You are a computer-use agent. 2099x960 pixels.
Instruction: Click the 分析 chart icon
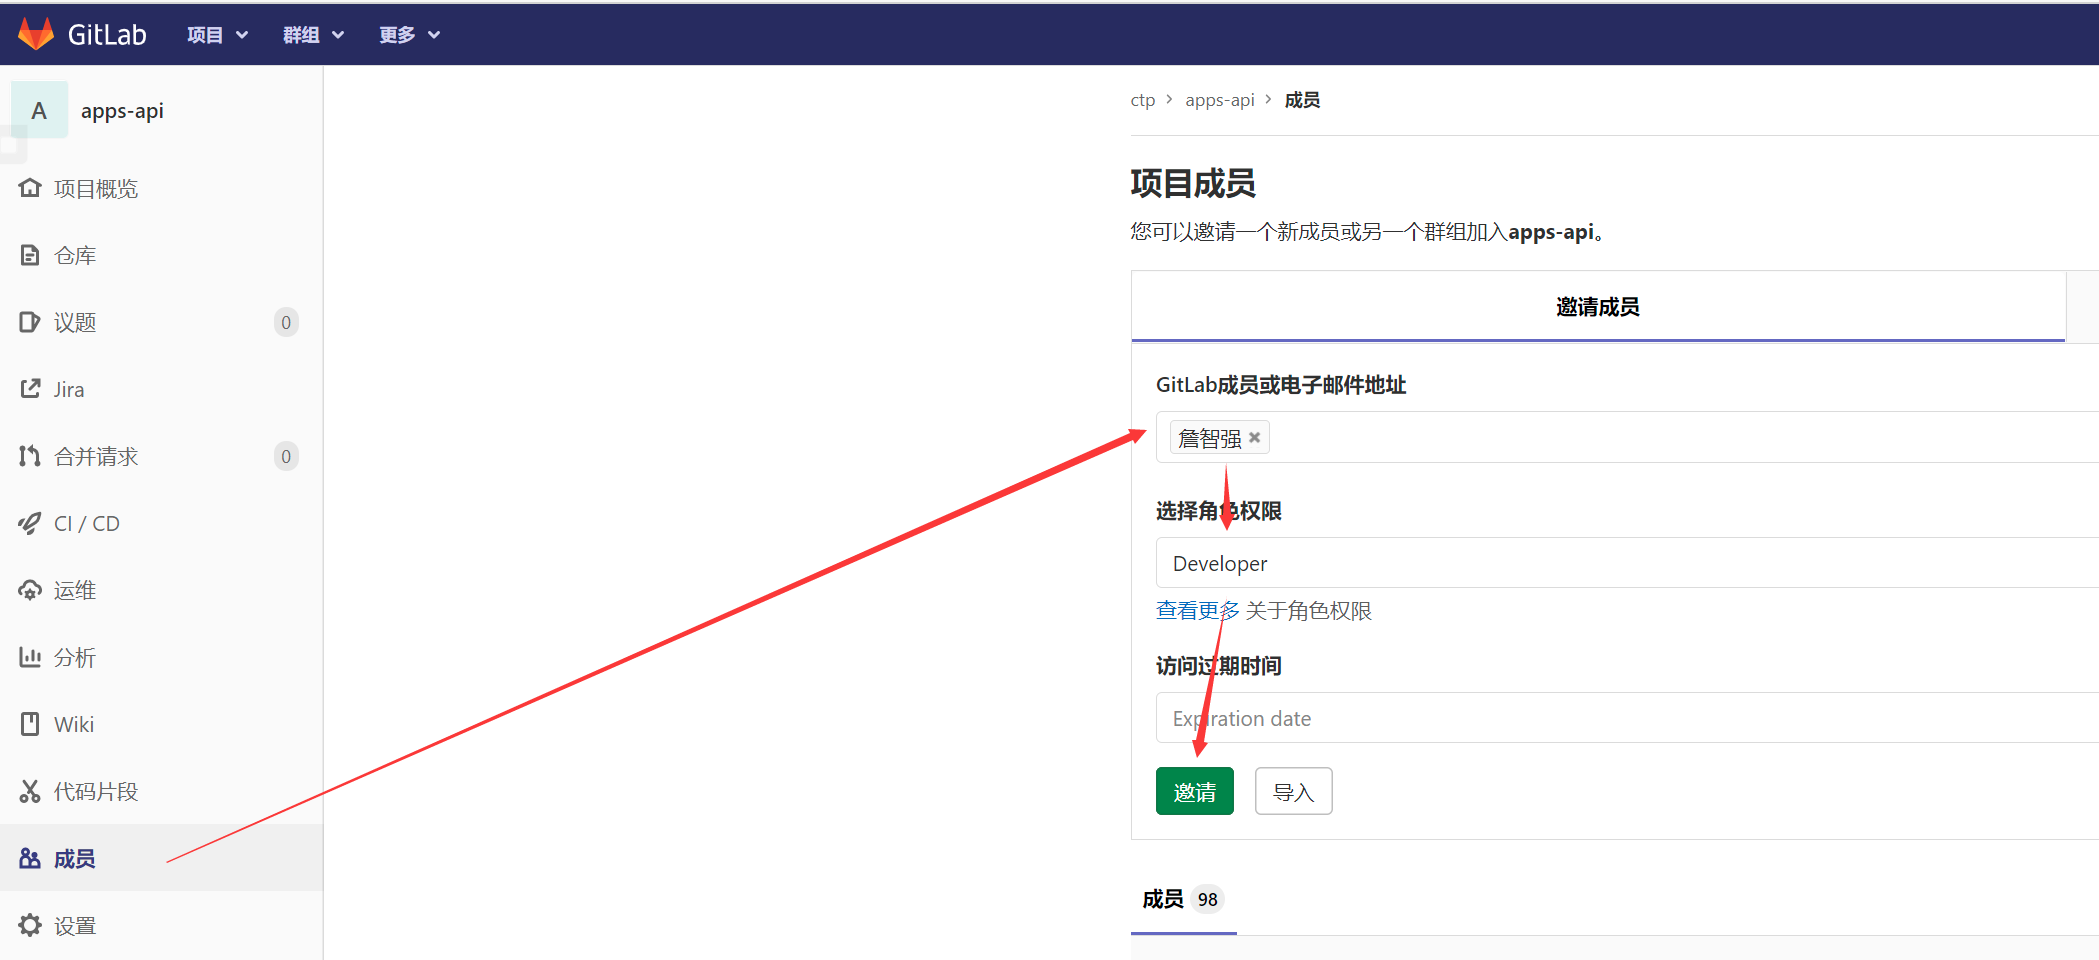tap(30, 657)
